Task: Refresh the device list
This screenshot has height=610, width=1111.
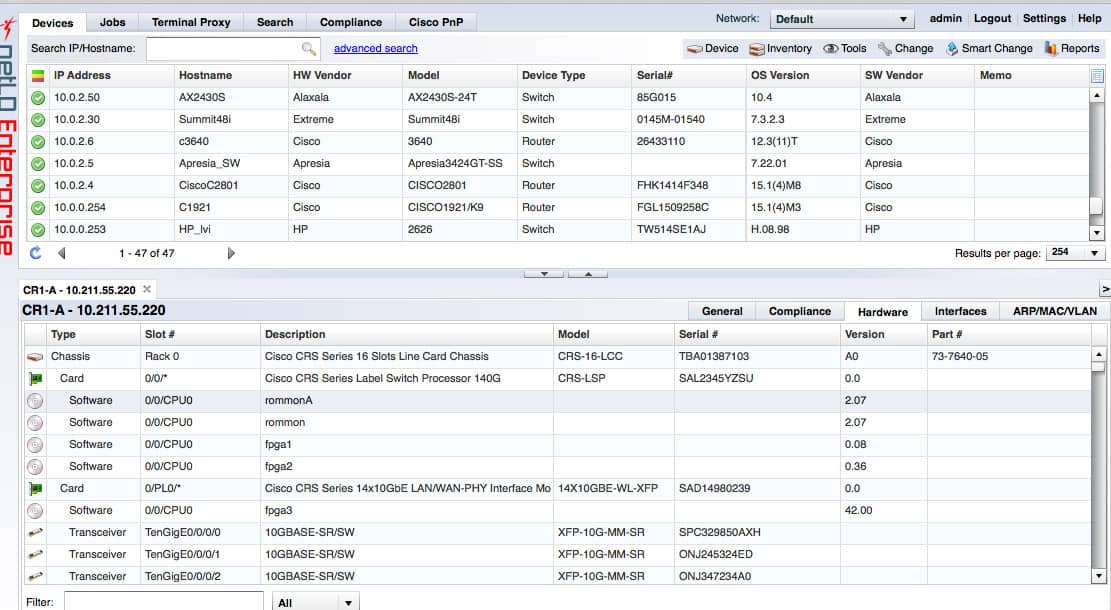Action: pos(35,253)
